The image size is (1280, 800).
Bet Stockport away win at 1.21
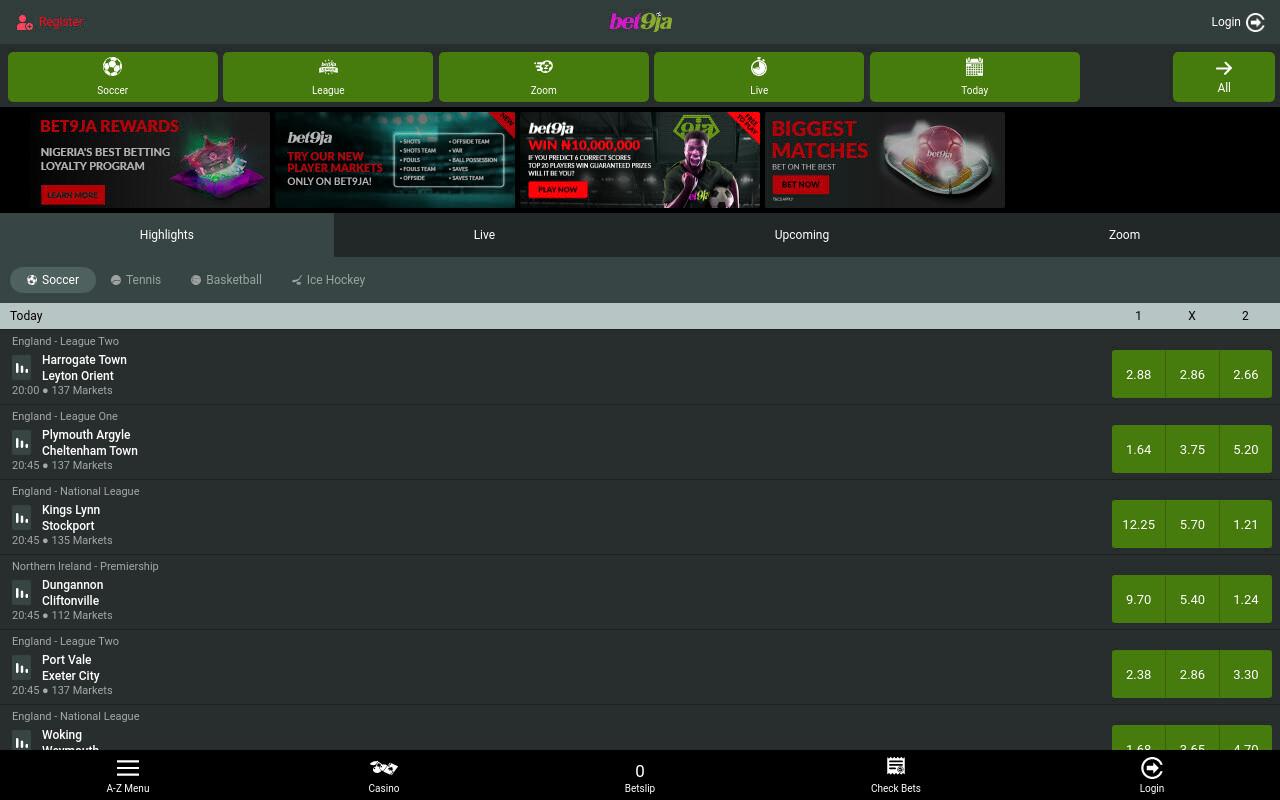click(1246, 524)
